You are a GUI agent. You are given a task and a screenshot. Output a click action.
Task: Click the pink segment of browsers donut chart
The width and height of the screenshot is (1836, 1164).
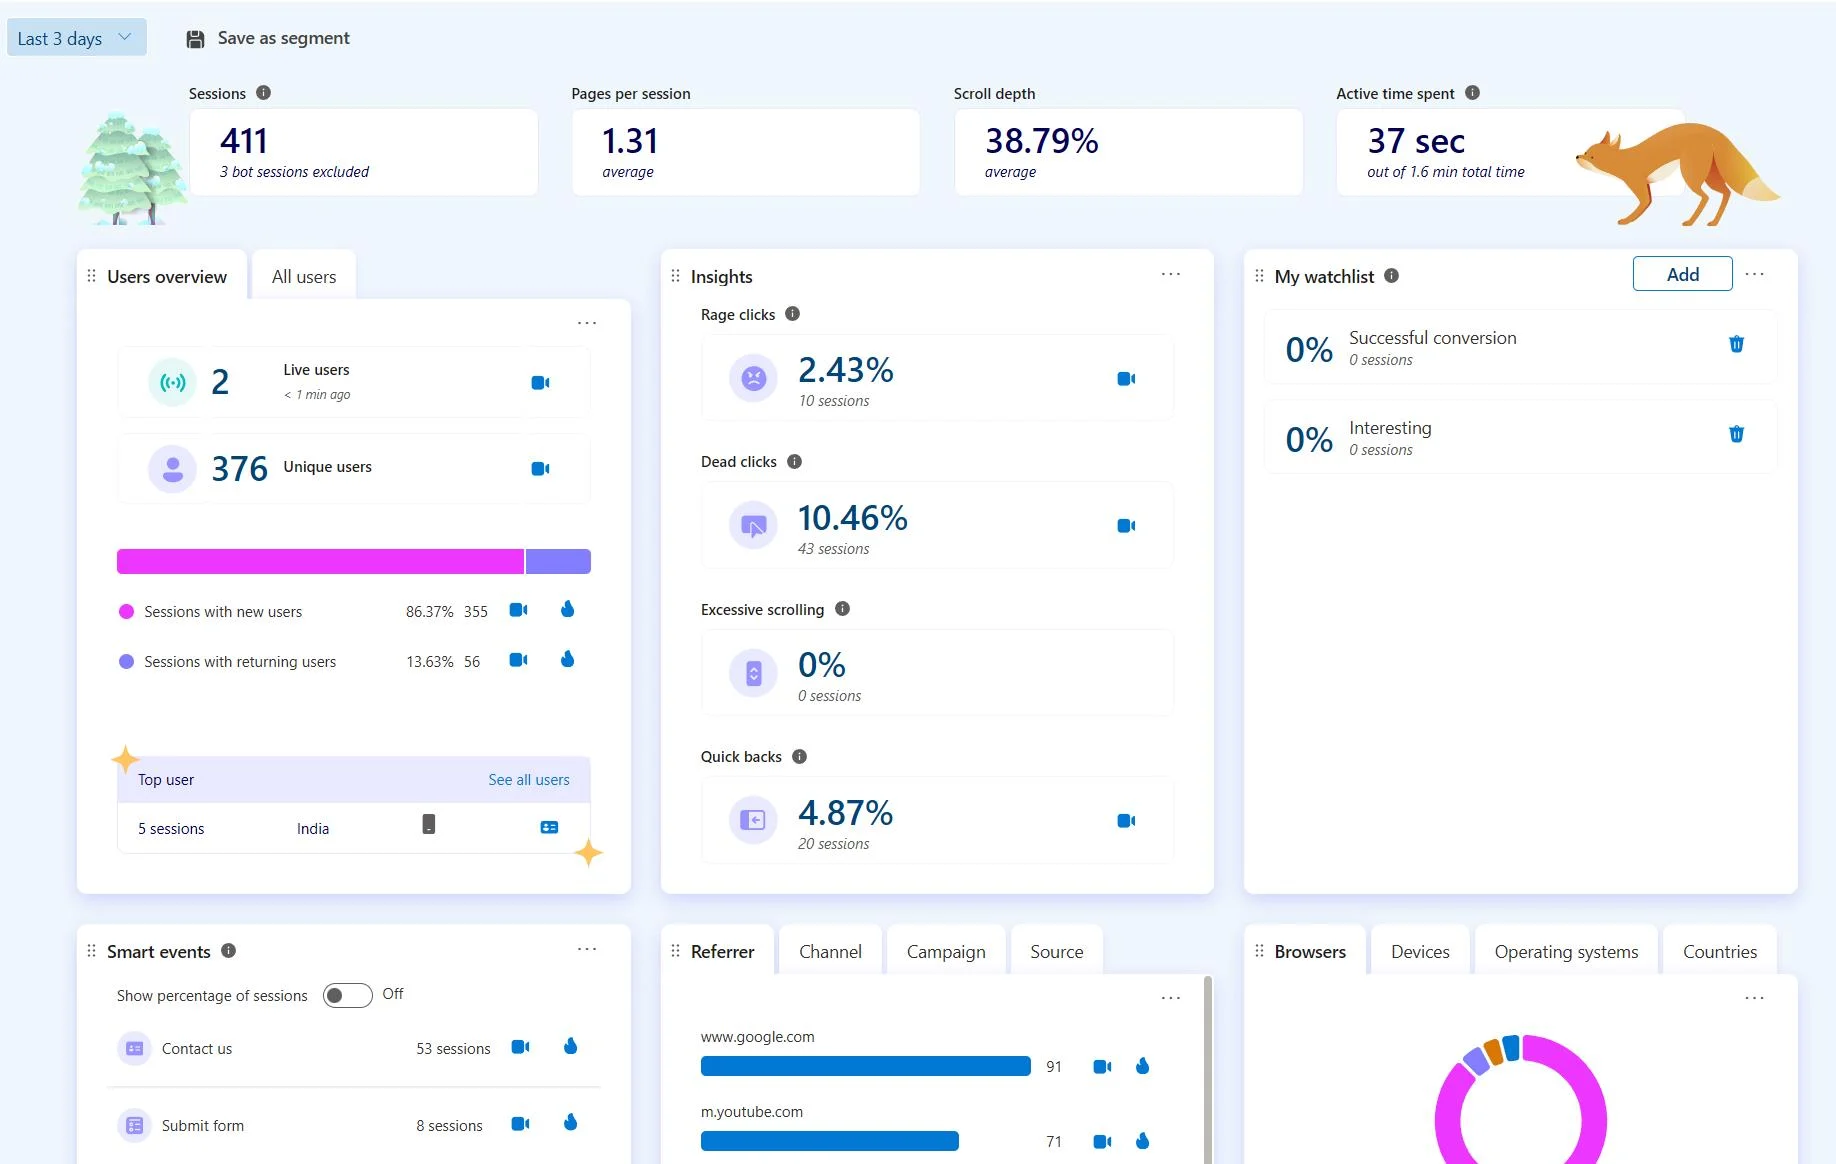1591,1095
